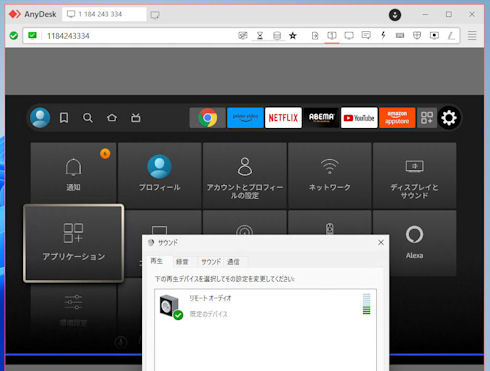The height and width of the screenshot is (371, 490).
Task: Click the AnyDesk file transfer icon
Action: click(x=315, y=35)
